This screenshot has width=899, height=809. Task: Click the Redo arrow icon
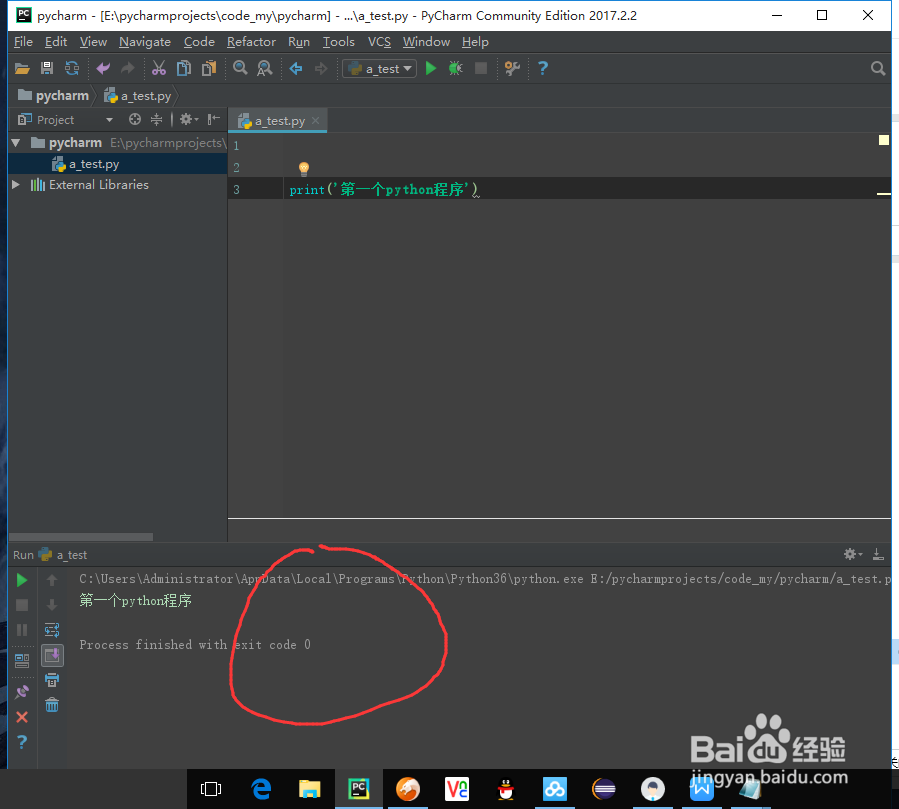coord(127,69)
